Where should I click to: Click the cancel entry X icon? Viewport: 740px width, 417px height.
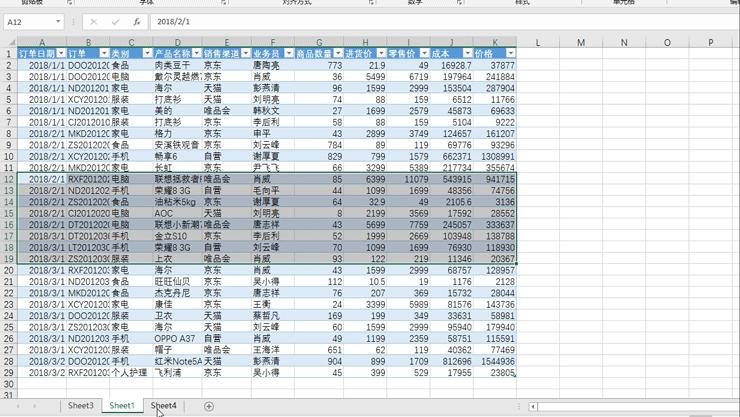94,21
